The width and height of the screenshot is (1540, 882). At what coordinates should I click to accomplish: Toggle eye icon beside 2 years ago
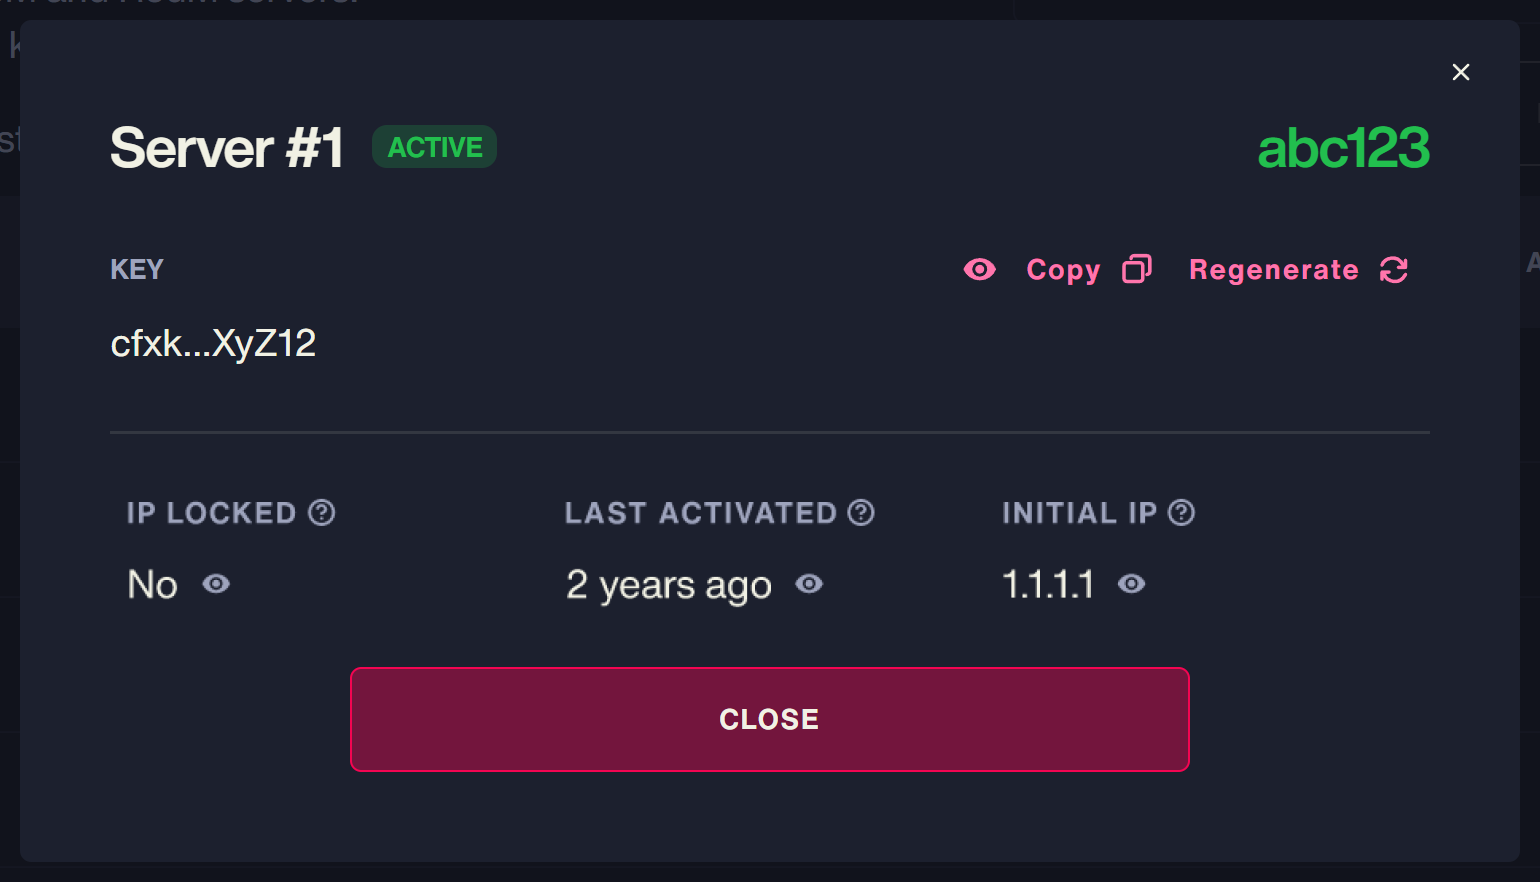(x=809, y=584)
